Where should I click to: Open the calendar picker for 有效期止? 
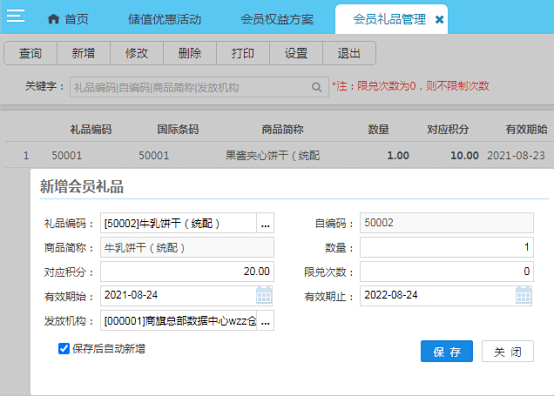point(524,295)
